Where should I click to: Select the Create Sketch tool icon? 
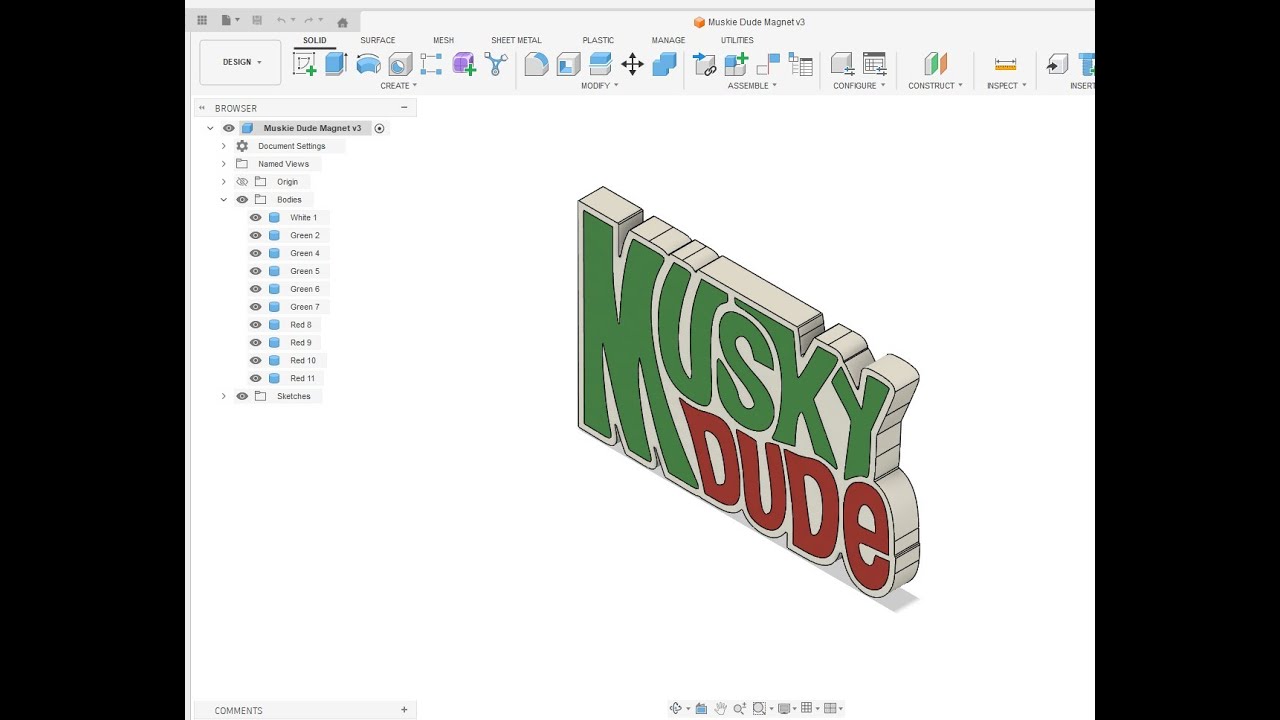(x=304, y=64)
